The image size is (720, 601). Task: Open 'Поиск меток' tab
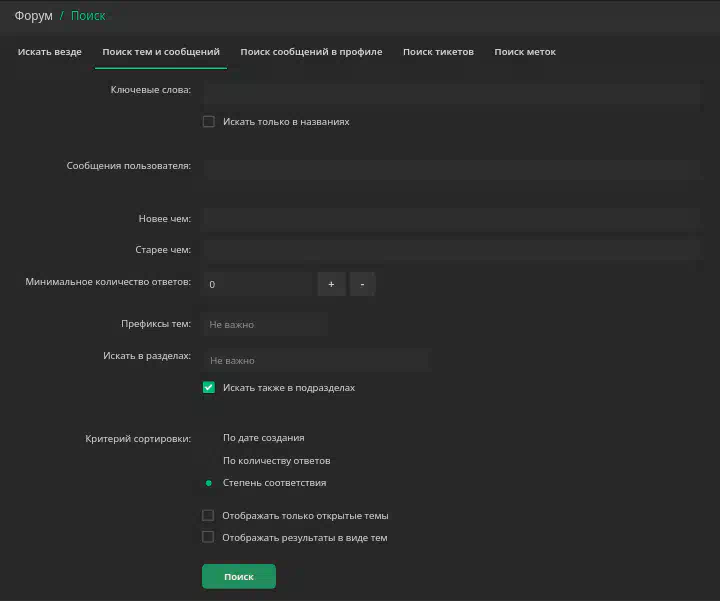525,52
